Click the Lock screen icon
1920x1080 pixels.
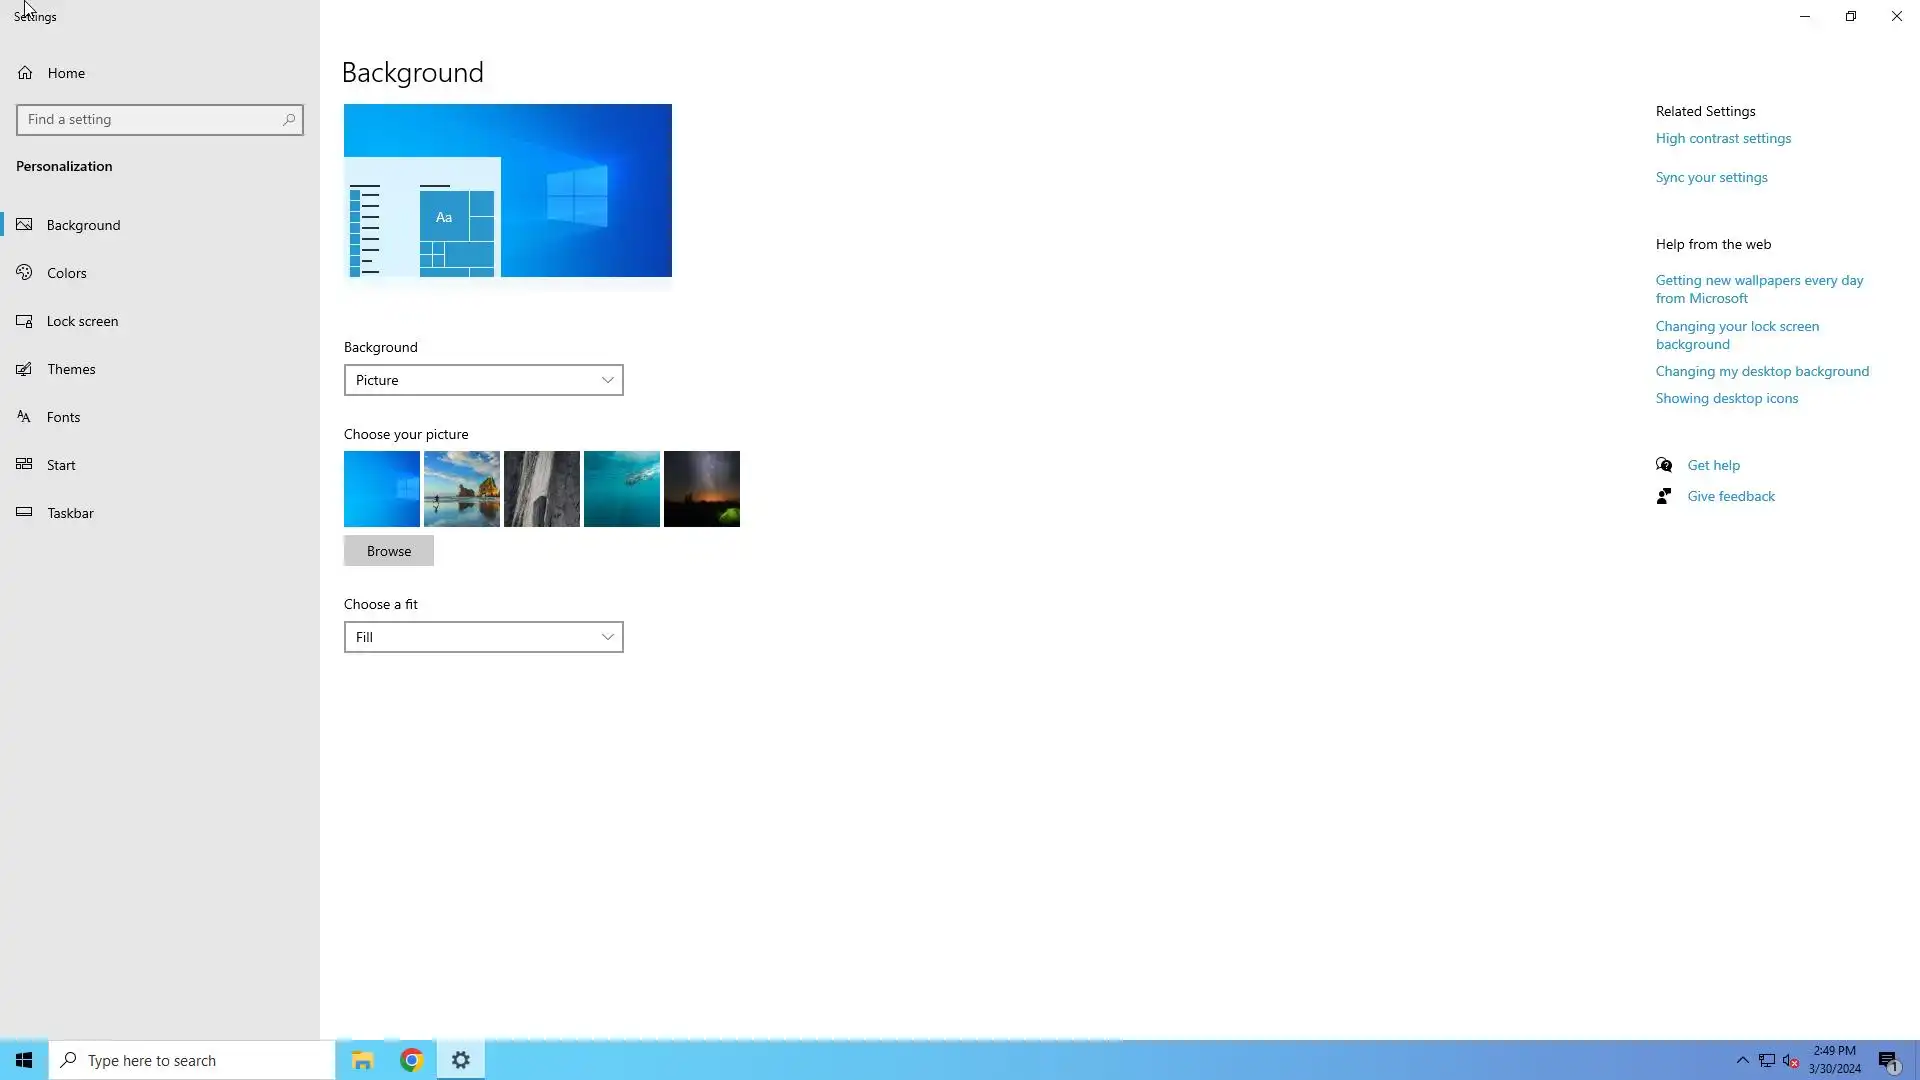click(x=24, y=321)
